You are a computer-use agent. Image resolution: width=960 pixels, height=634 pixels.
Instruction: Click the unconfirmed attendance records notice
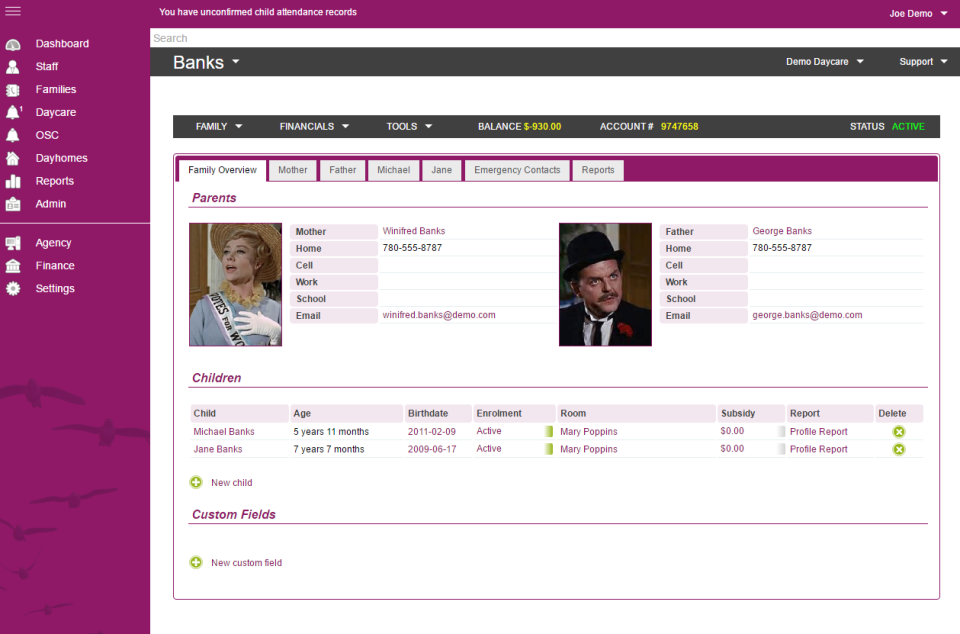258,12
